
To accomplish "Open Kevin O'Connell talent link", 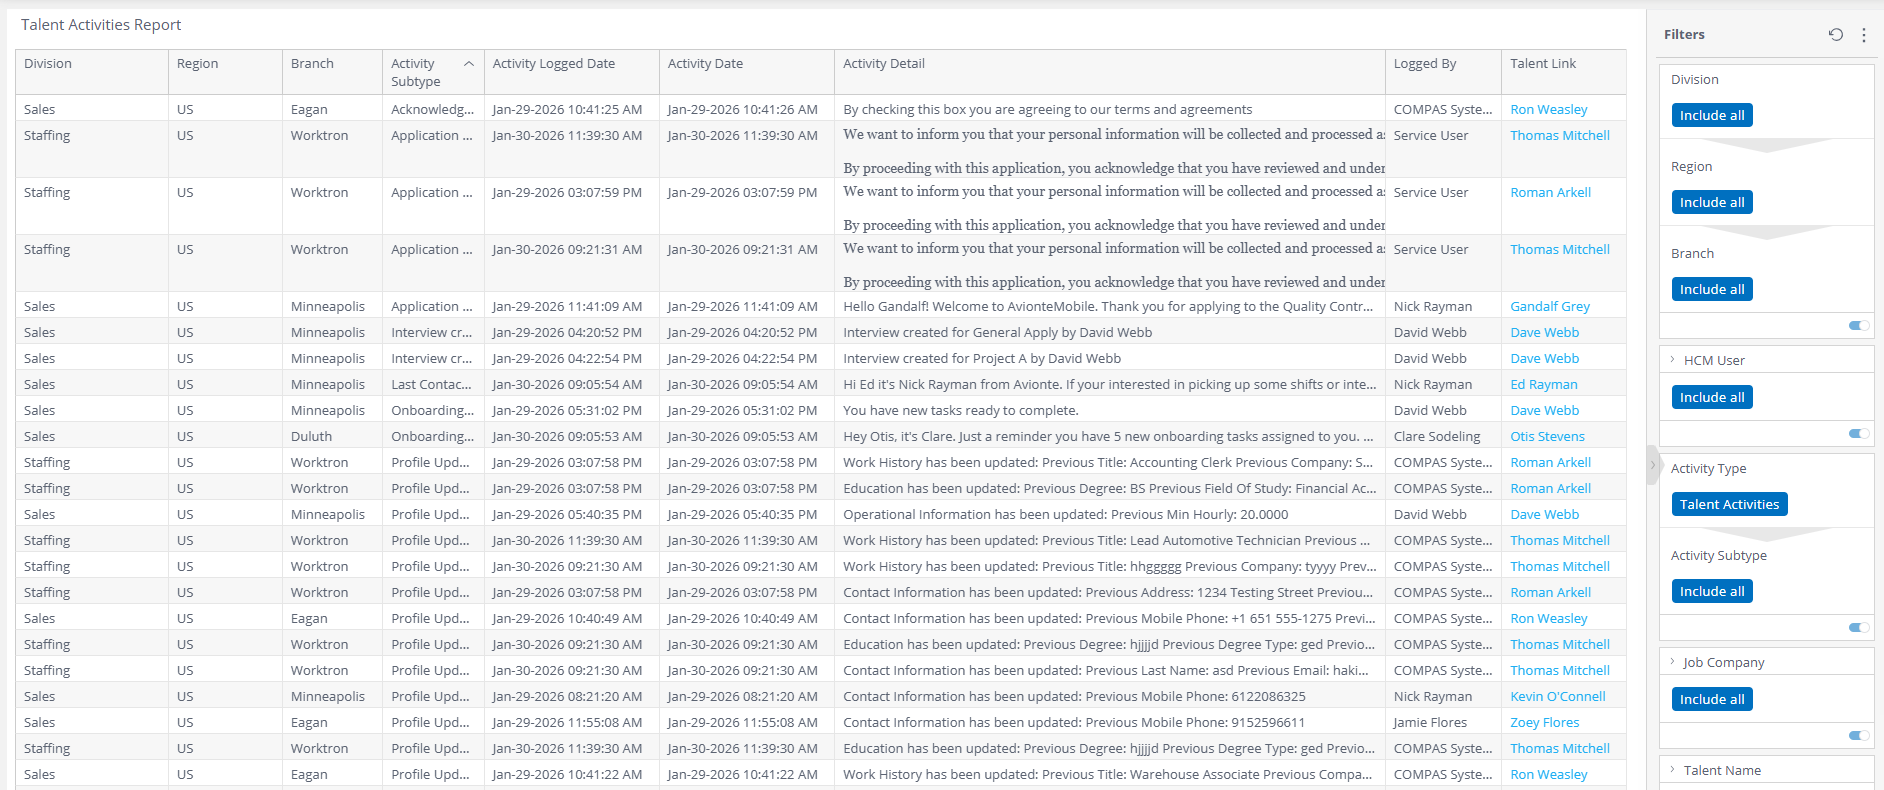I will pos(1557,697).
